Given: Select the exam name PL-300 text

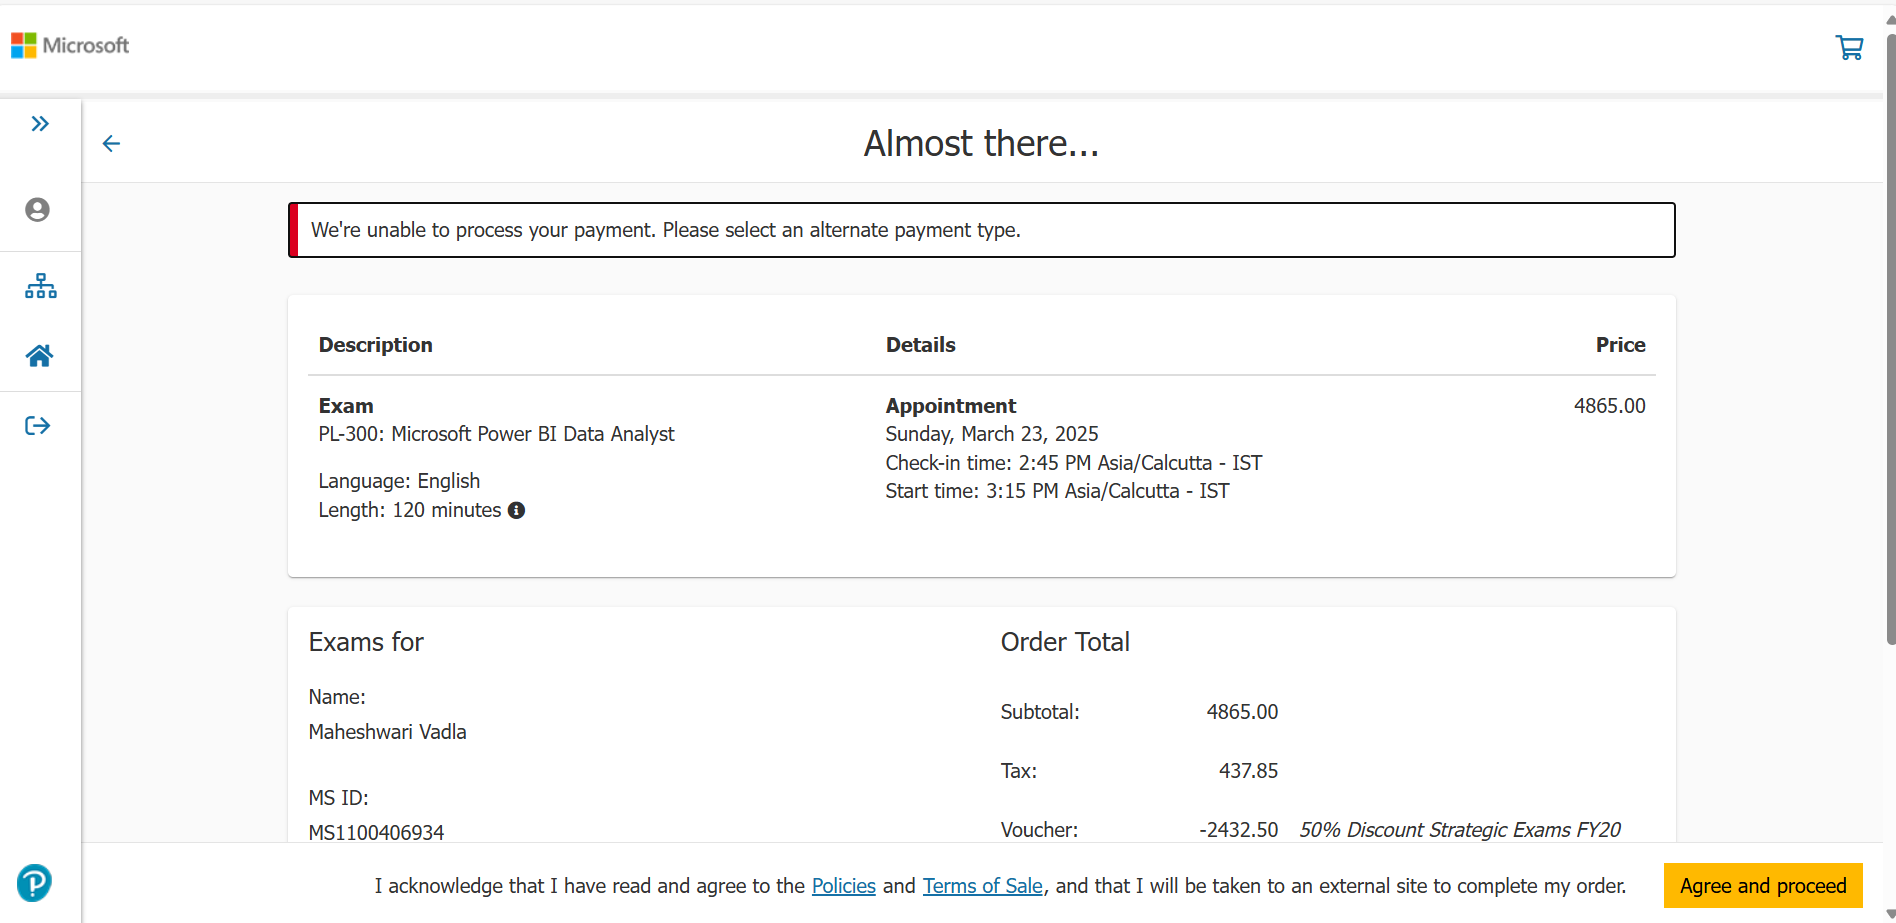Looking at the screenshot, I should pos(496,434).
